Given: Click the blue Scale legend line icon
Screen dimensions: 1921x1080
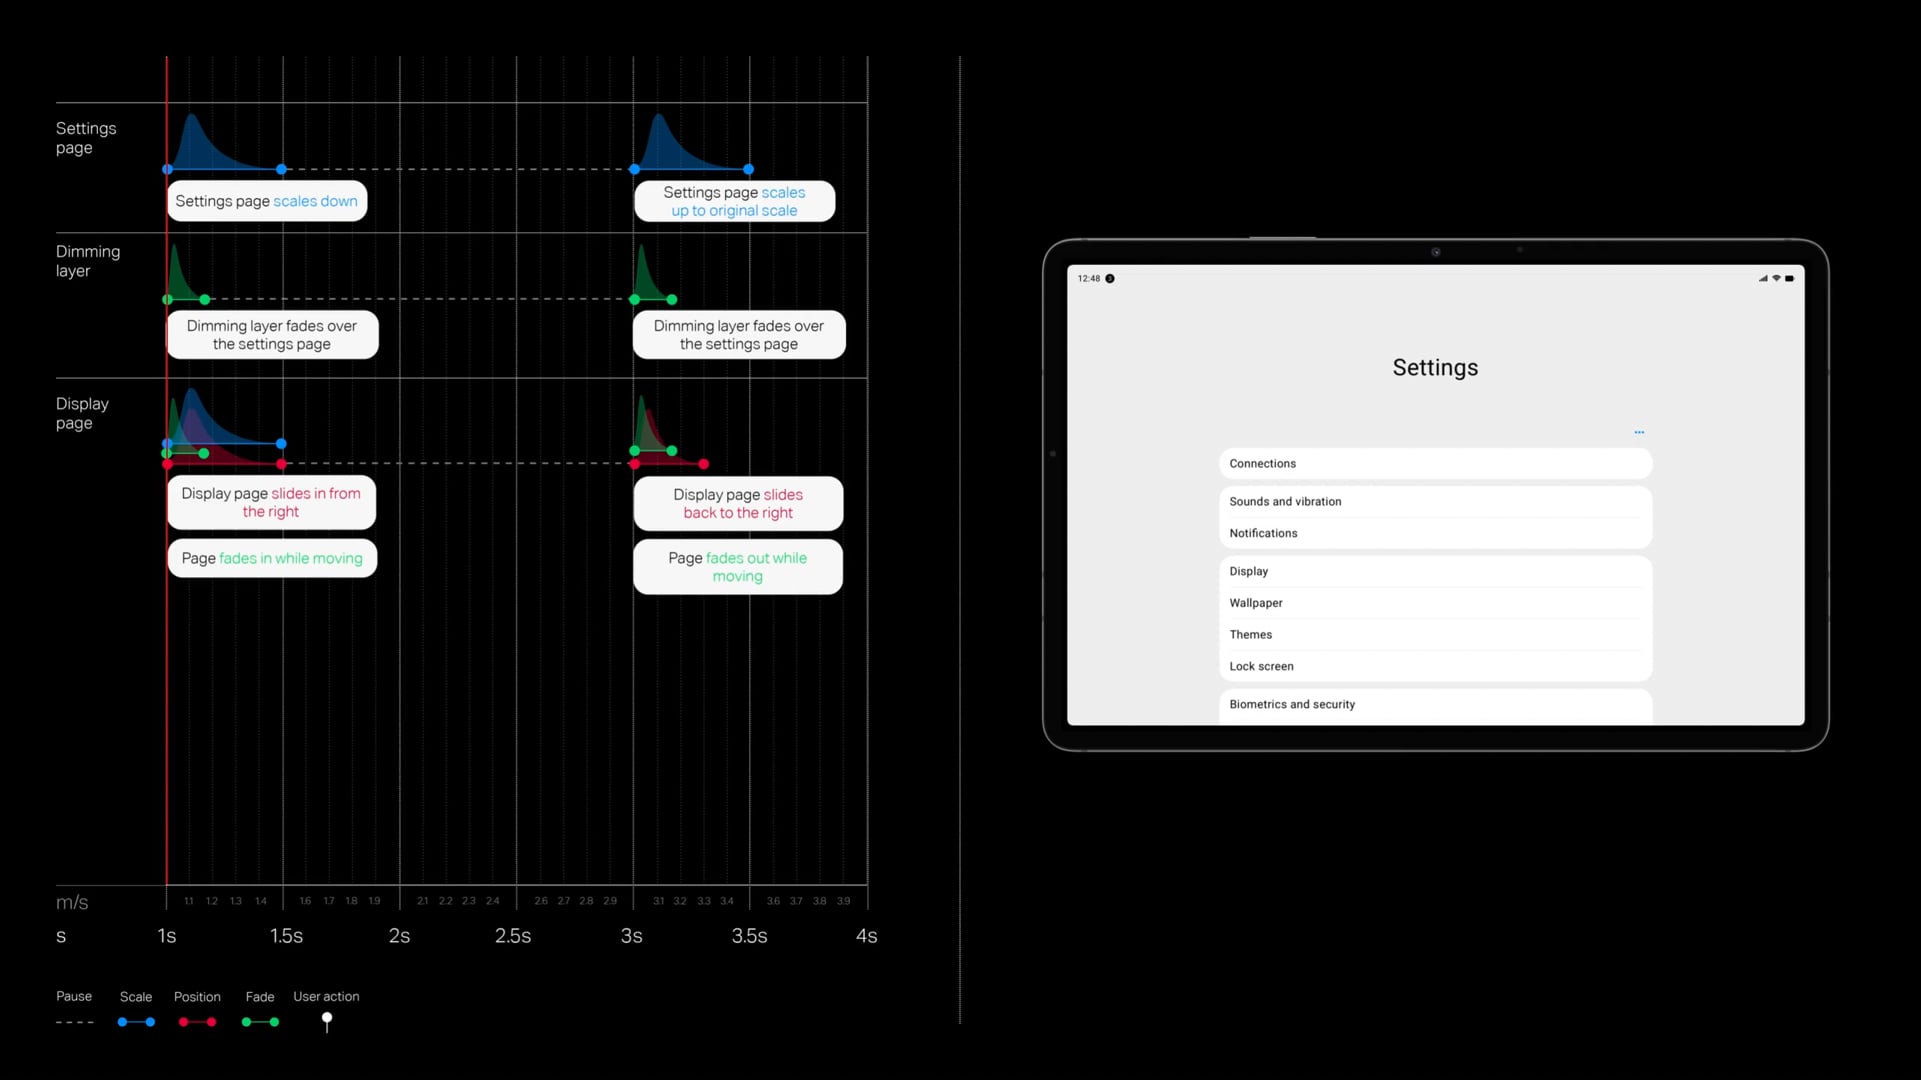Looking at the screenshot, I should pos(136,1022).
